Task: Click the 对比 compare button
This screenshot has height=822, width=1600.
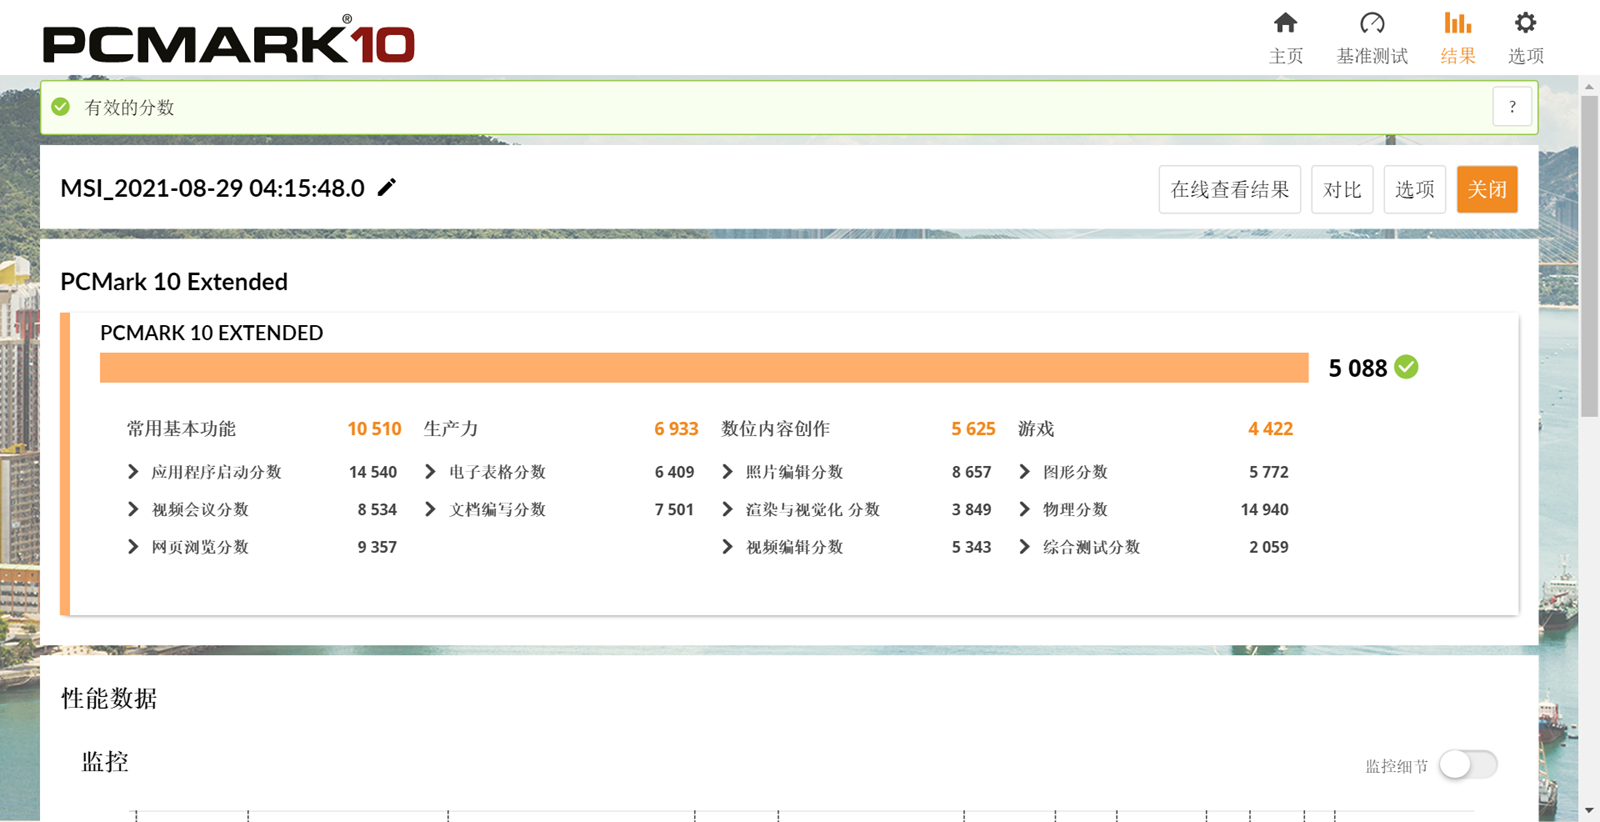Action: tap(1341, 189)
